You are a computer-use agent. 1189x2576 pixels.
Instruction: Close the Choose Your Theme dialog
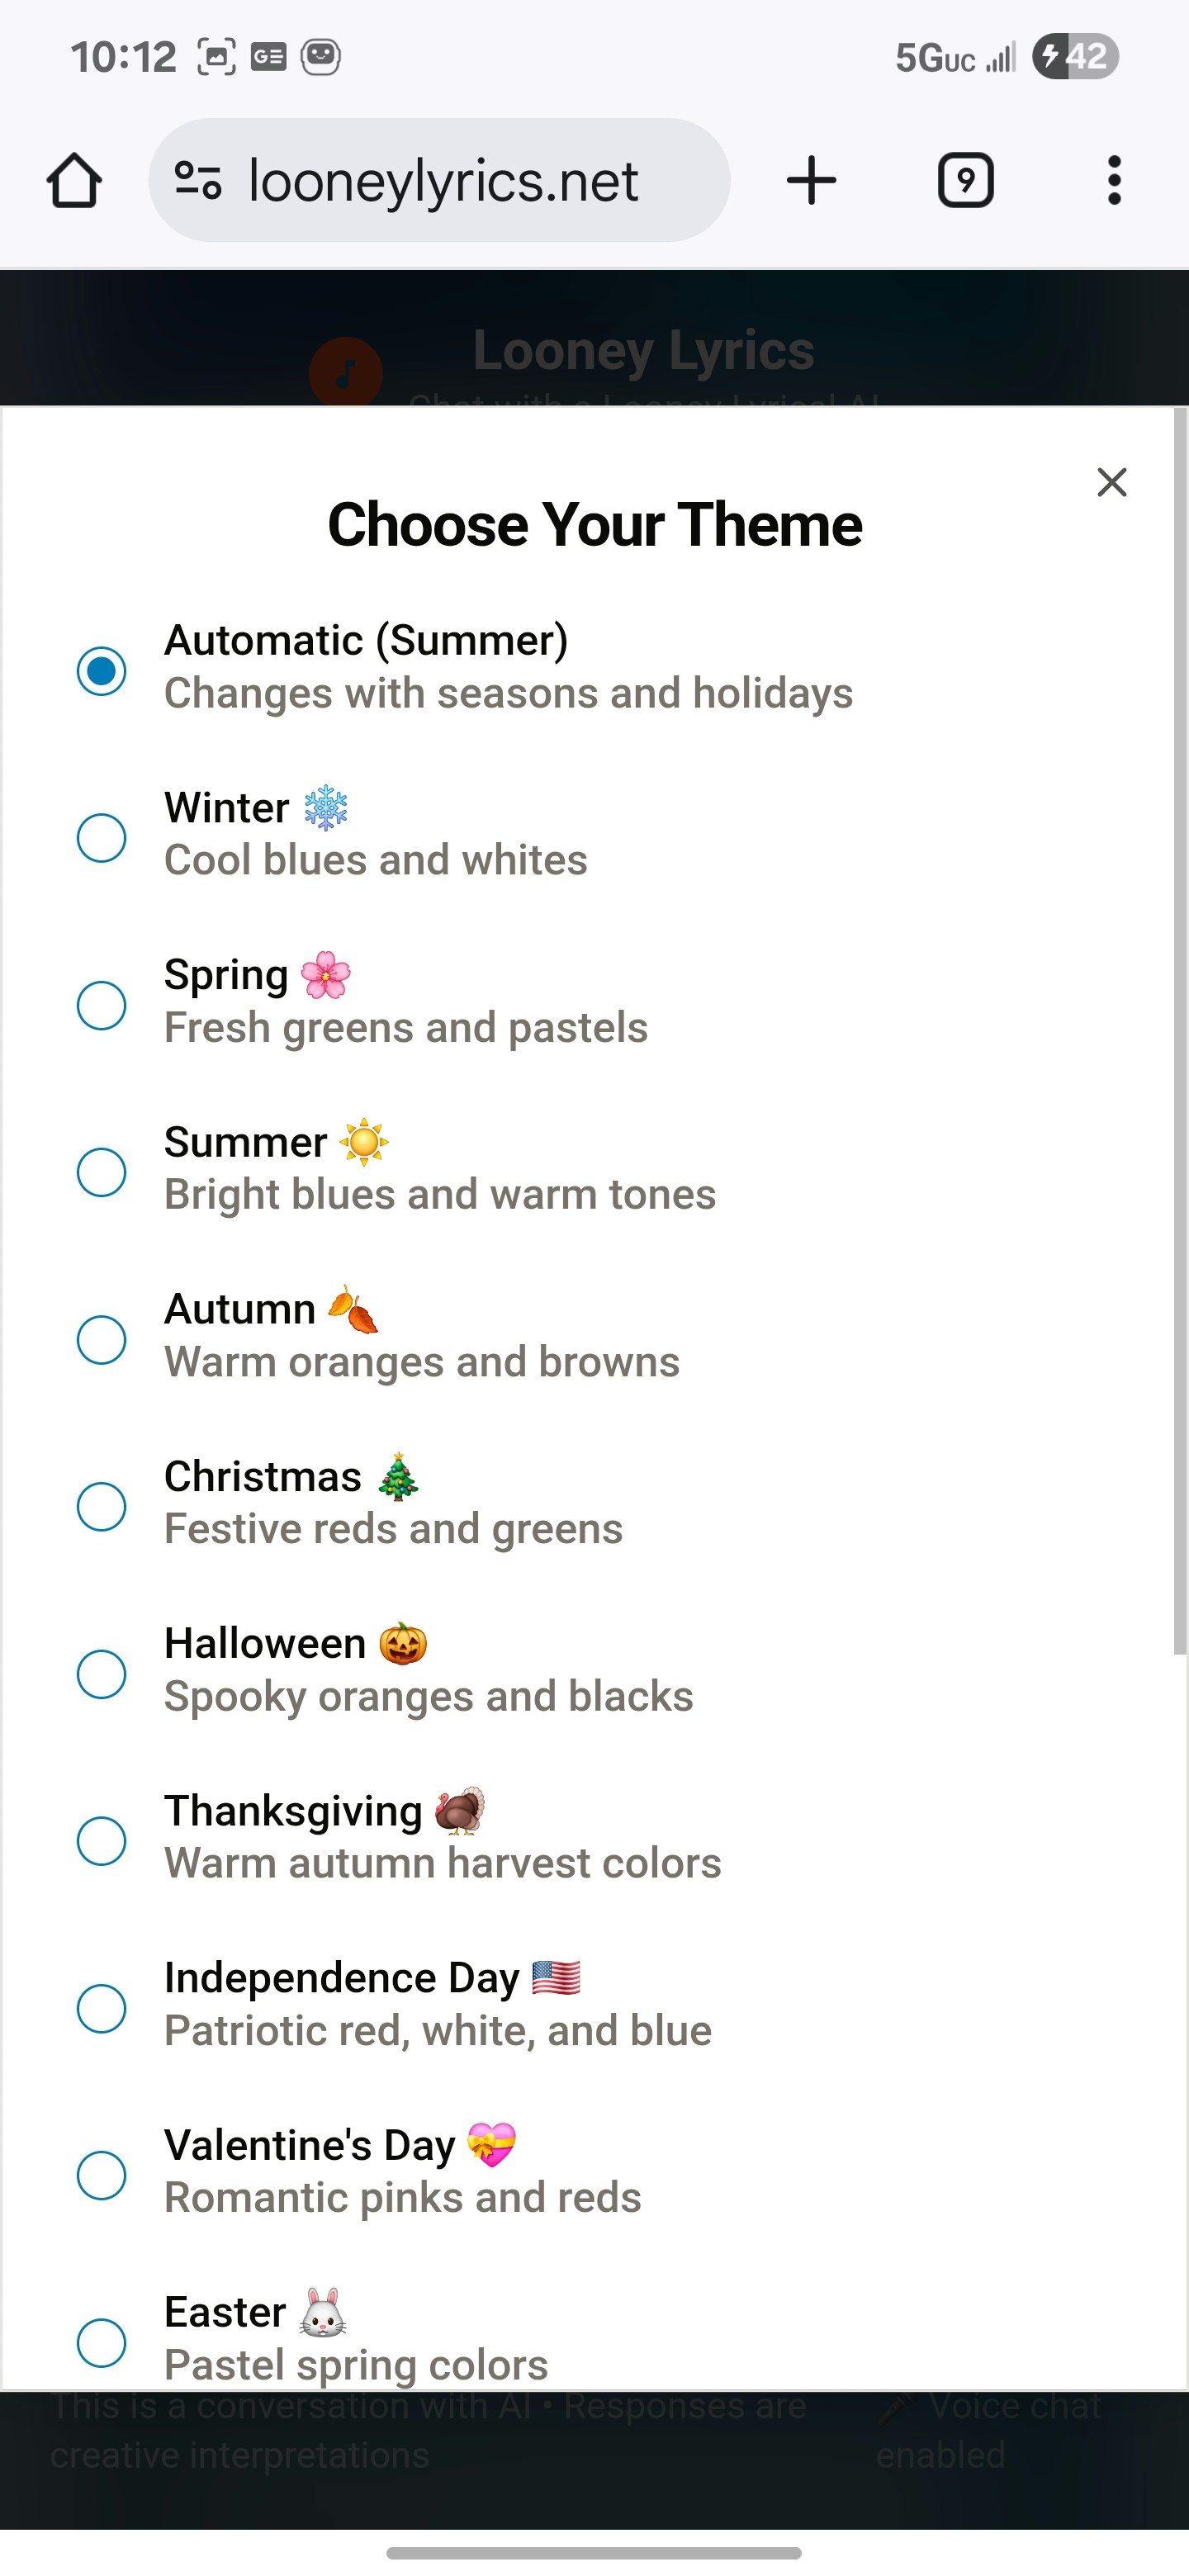coord(1112,482)
